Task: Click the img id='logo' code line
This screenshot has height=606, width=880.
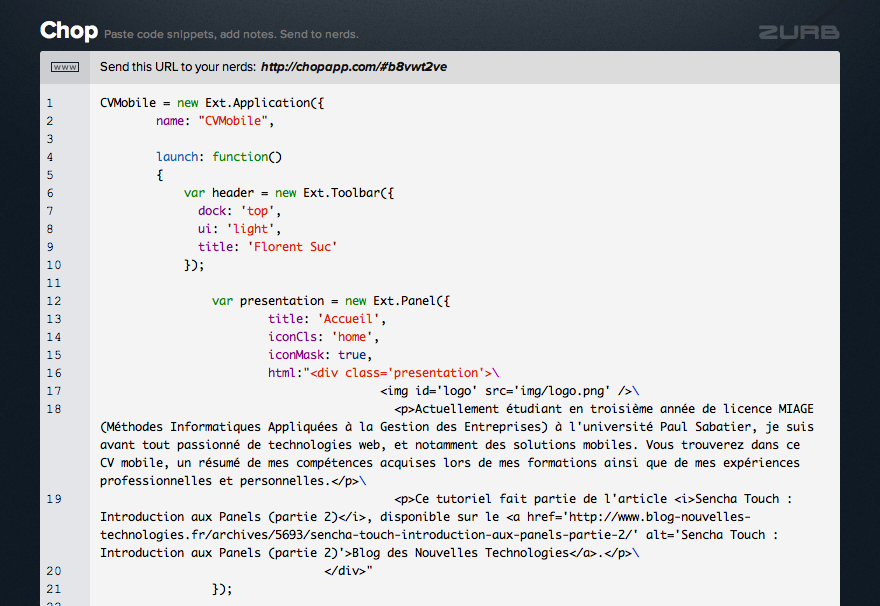Action: coord(510,391)
